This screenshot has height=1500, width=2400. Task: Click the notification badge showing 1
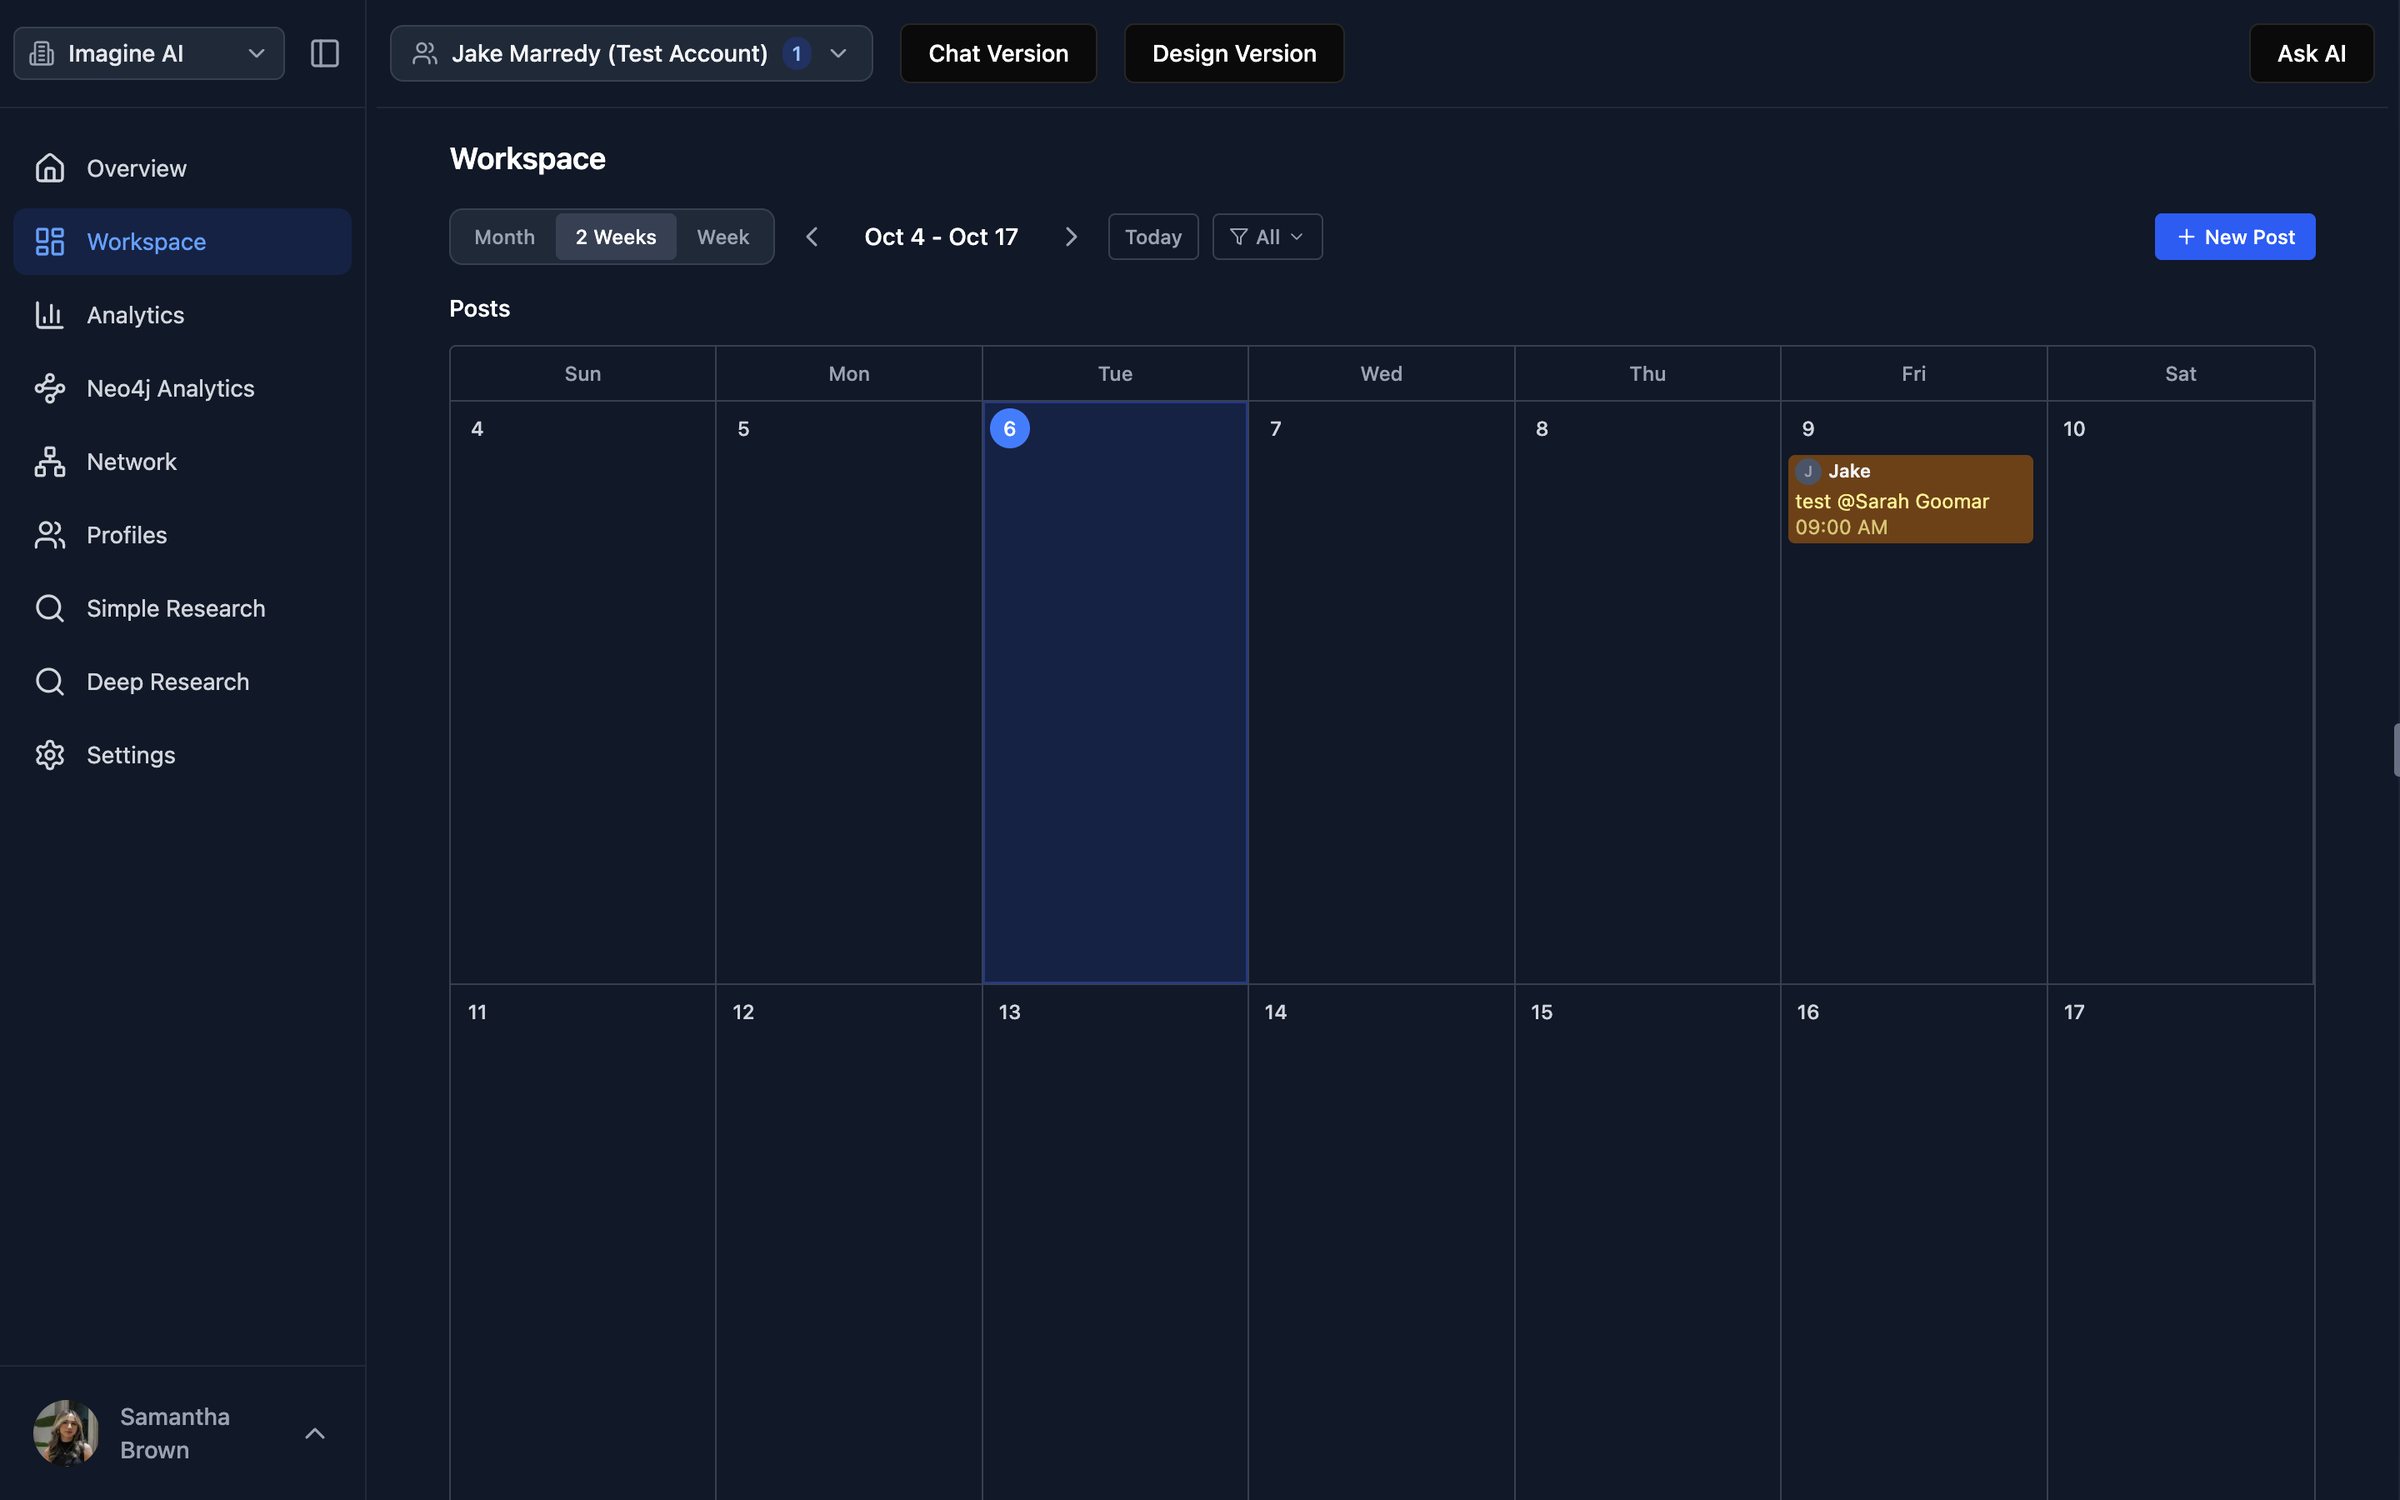point(797,53)
